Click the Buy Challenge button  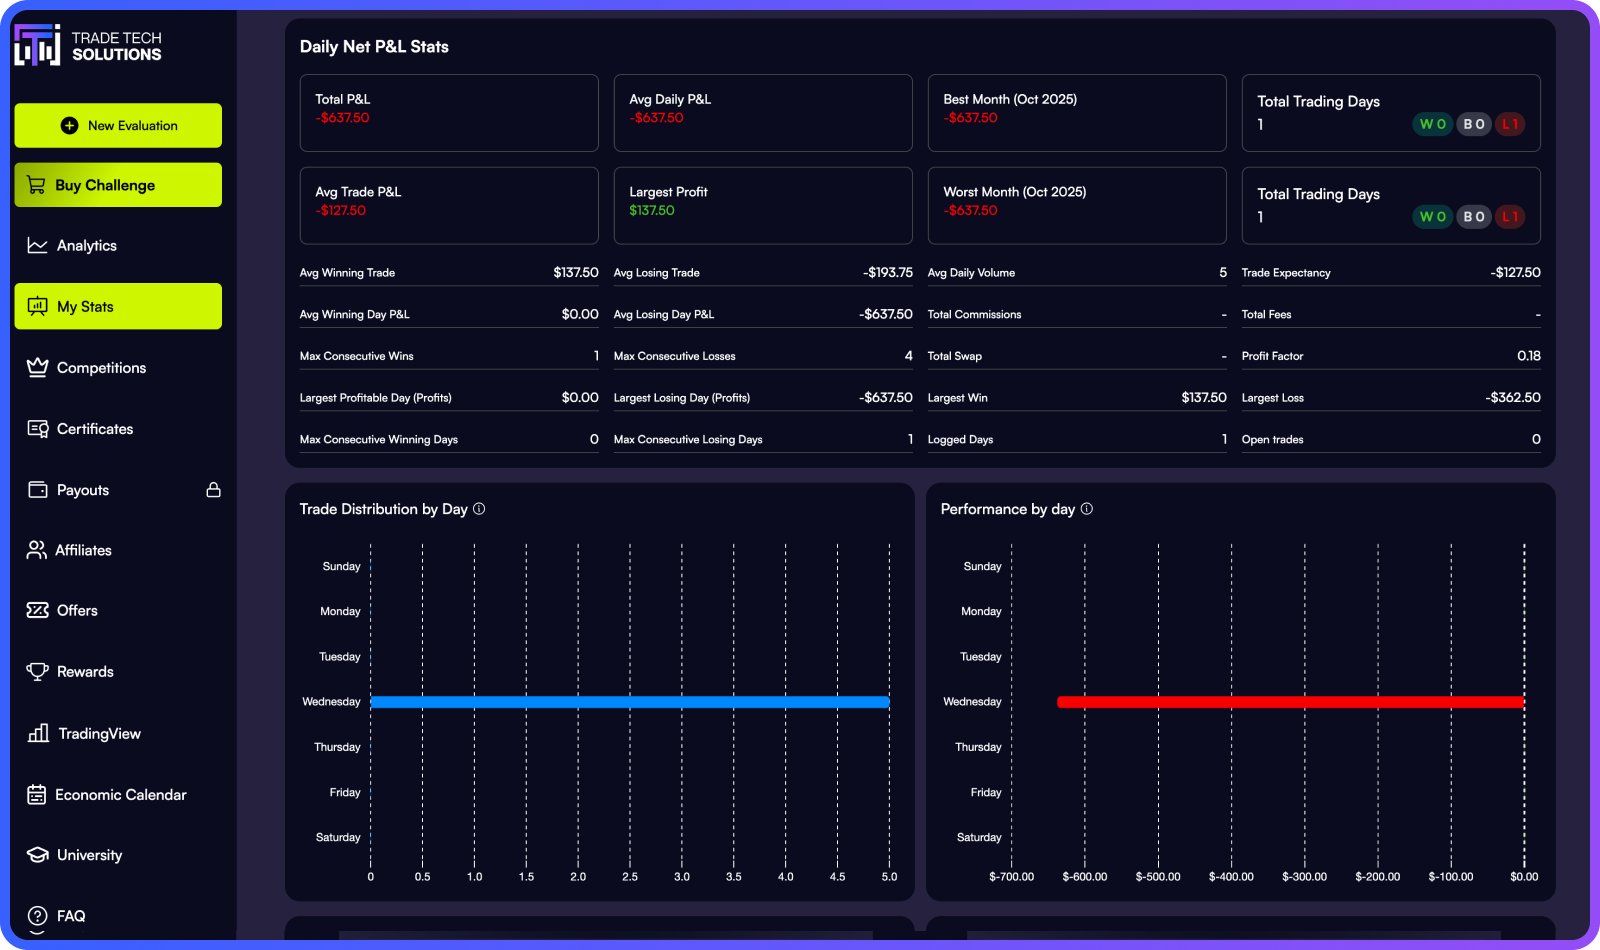(118, 185)
